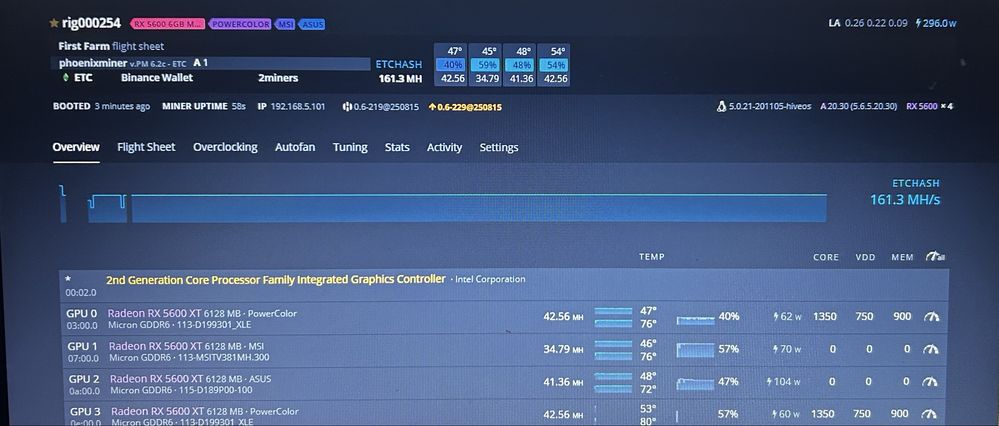Click GPU 0 memory clock value 900
This screenshot has height=426, width=999.
click(902, 316)
